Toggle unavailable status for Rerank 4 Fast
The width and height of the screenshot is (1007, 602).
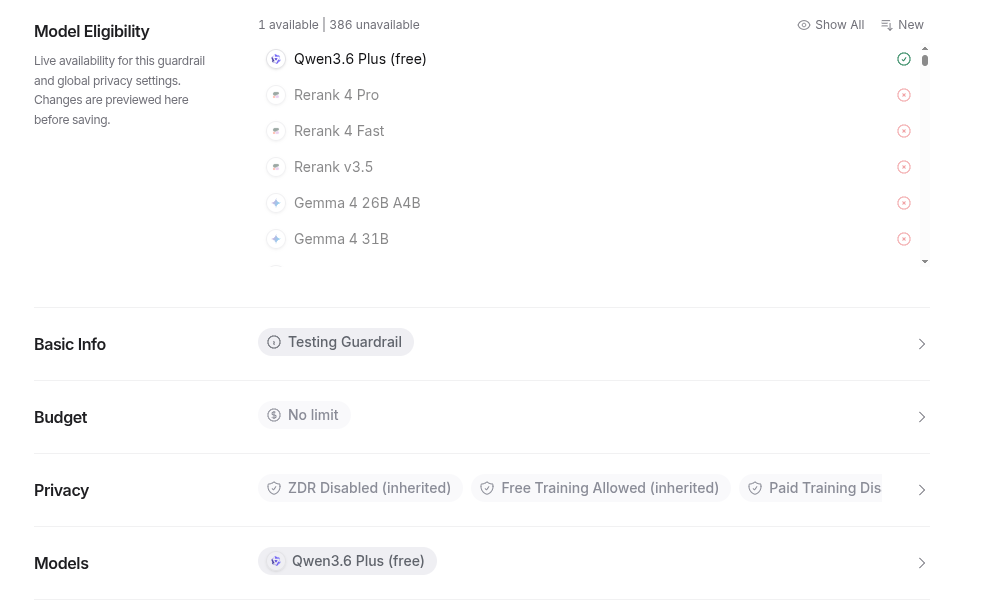tap(904, 132)
